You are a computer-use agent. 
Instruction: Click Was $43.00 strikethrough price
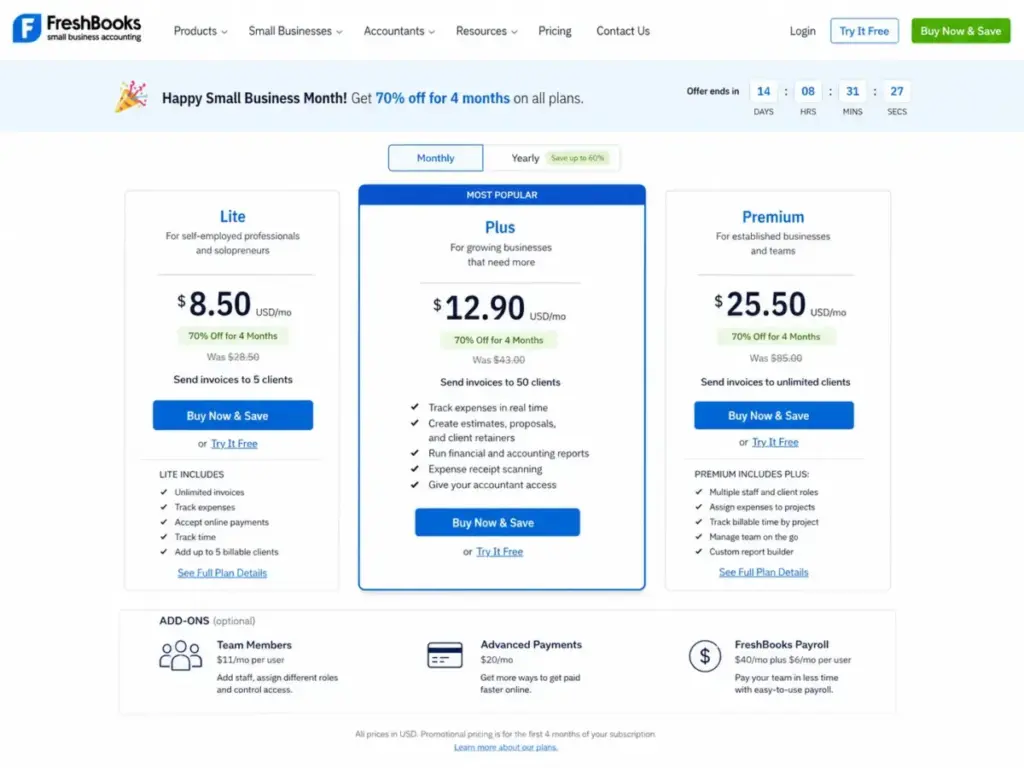499,360
